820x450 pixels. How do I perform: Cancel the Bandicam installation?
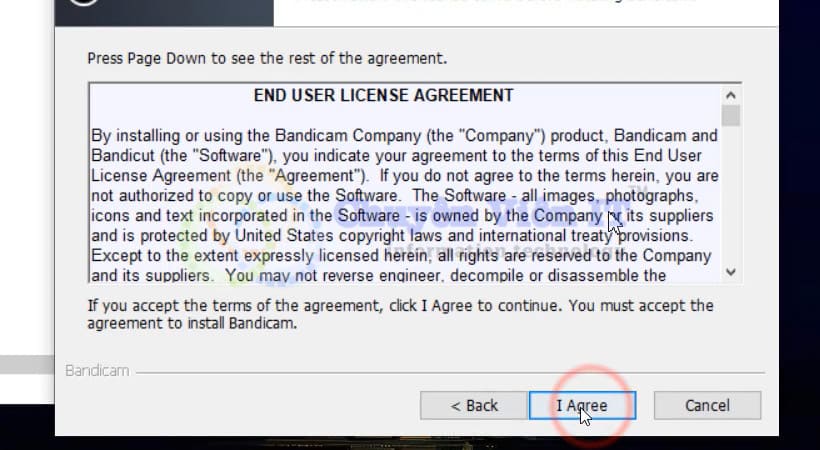(x=707, y=406)
